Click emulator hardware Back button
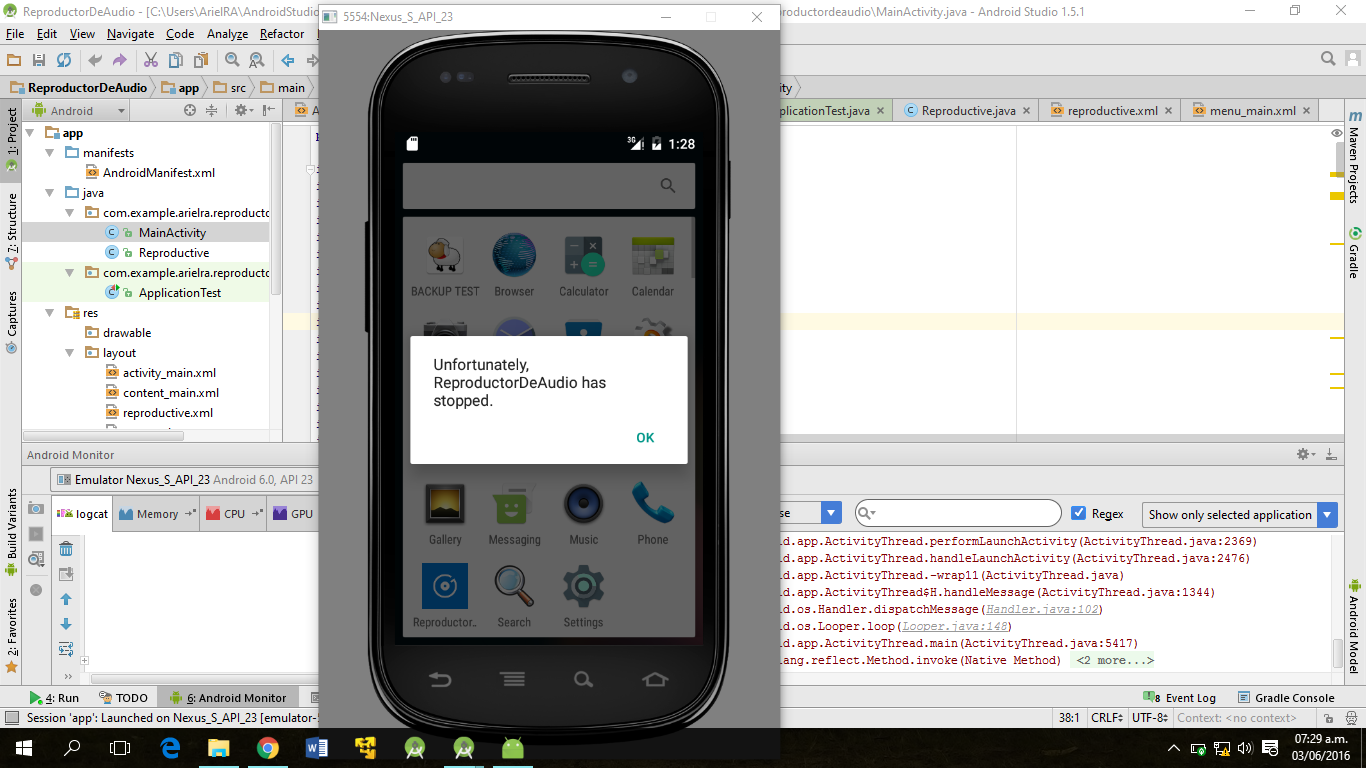Viewport: 1366px width, 768px height. coord(441,679)
